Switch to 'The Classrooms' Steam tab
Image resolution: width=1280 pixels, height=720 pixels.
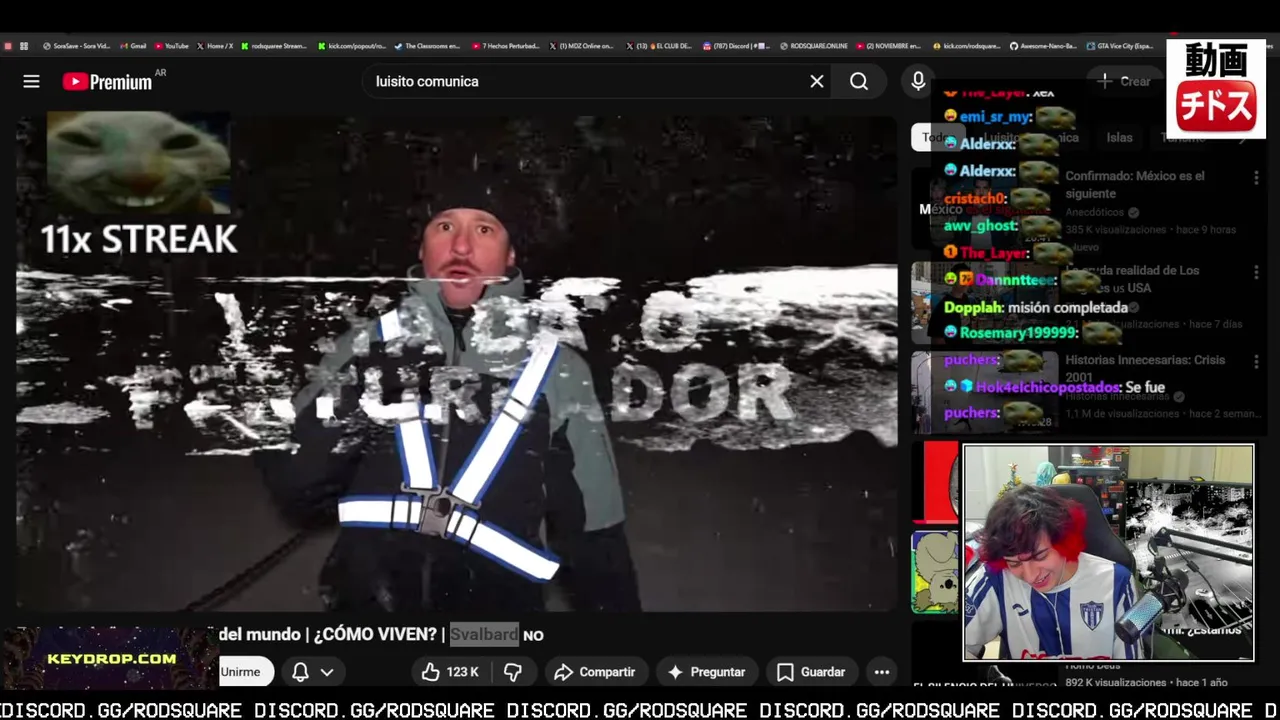427,46
